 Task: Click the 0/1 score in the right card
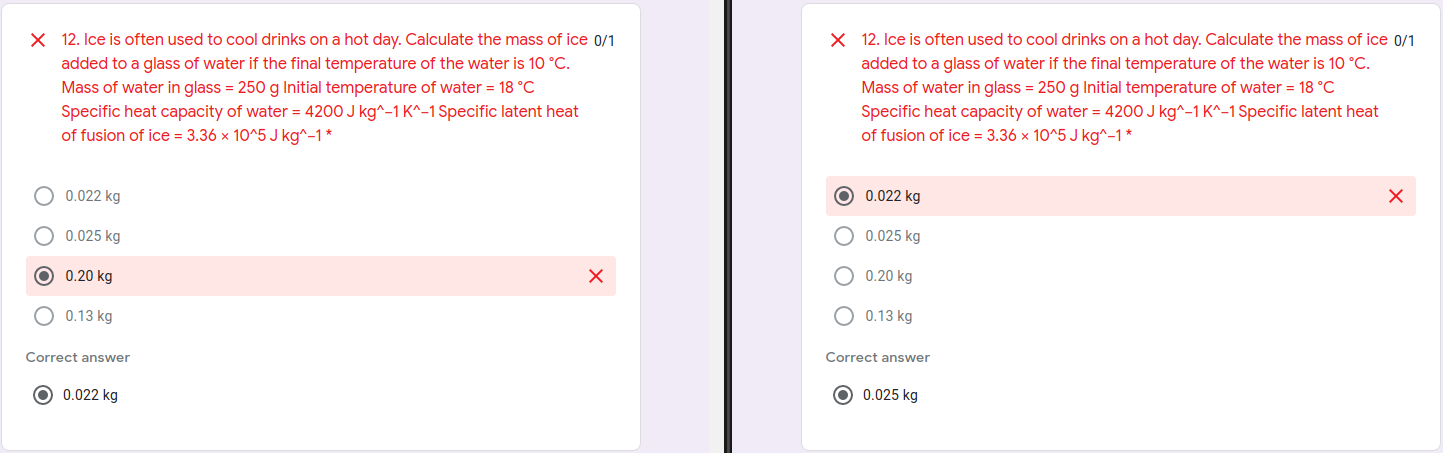1404,41
